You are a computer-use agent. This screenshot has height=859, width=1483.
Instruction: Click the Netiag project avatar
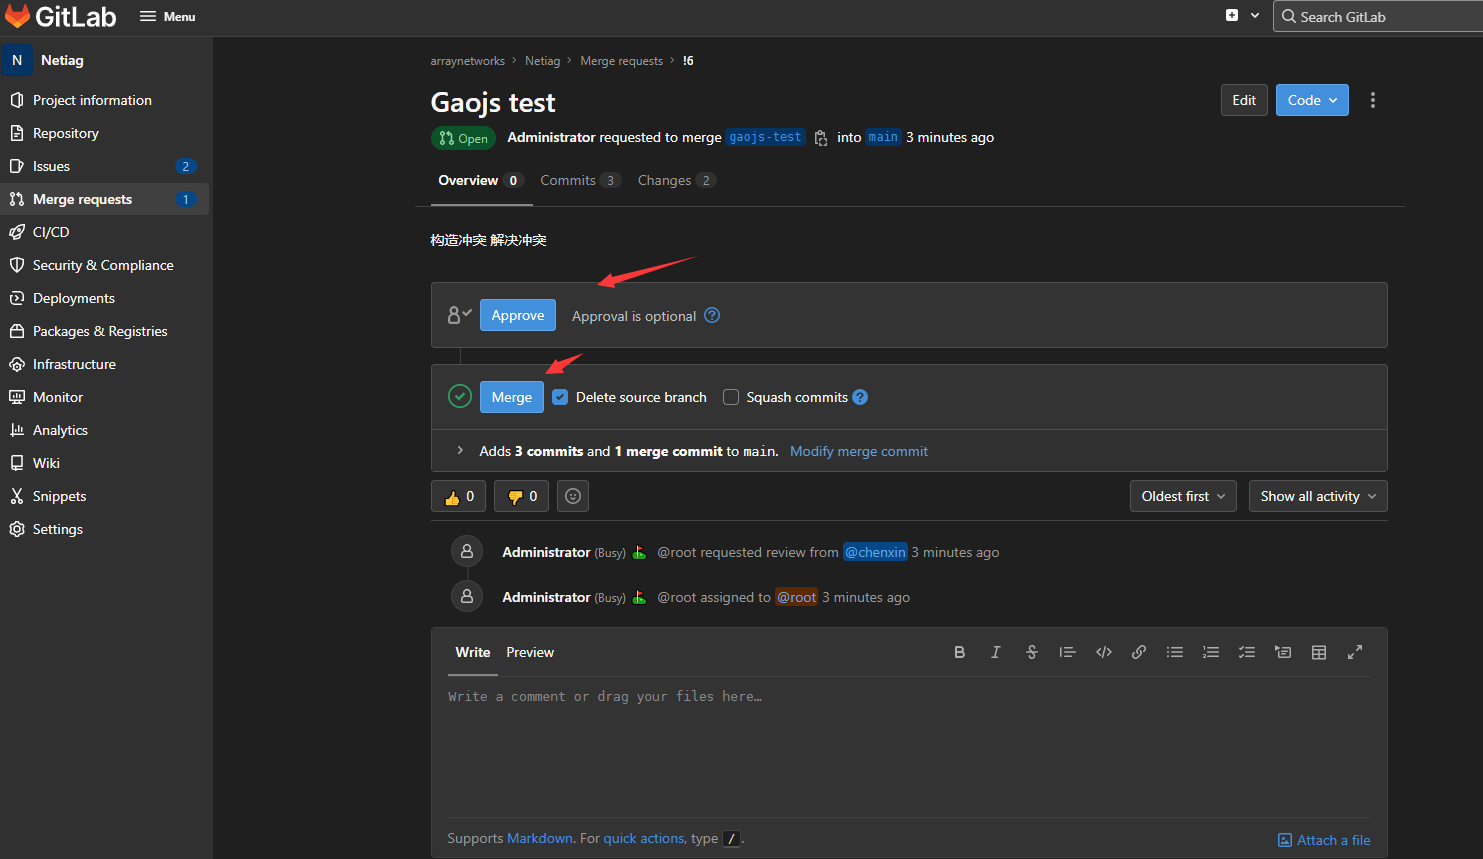pos(17,60)
